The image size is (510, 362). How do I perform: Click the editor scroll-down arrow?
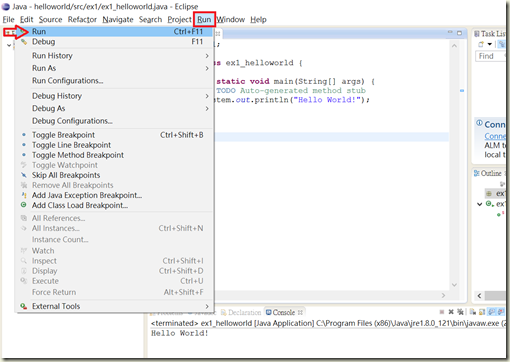coord(454,285)
